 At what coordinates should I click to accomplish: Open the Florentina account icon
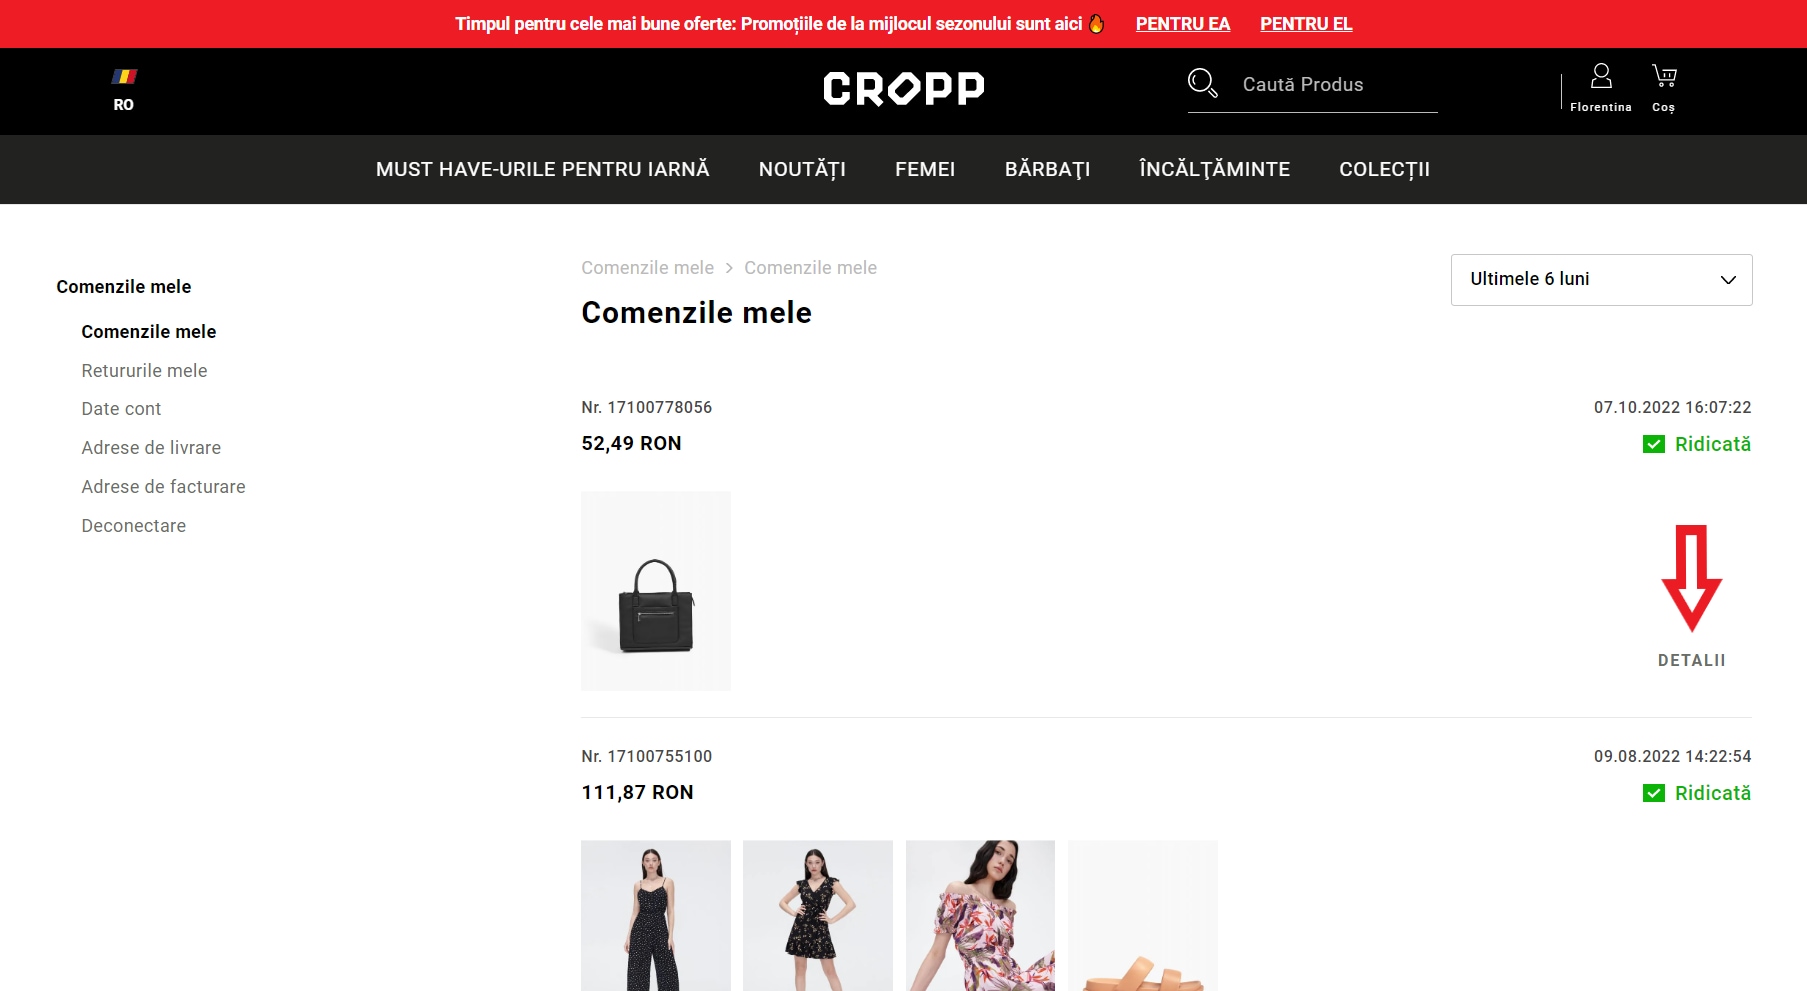[x=1601, y=76]
